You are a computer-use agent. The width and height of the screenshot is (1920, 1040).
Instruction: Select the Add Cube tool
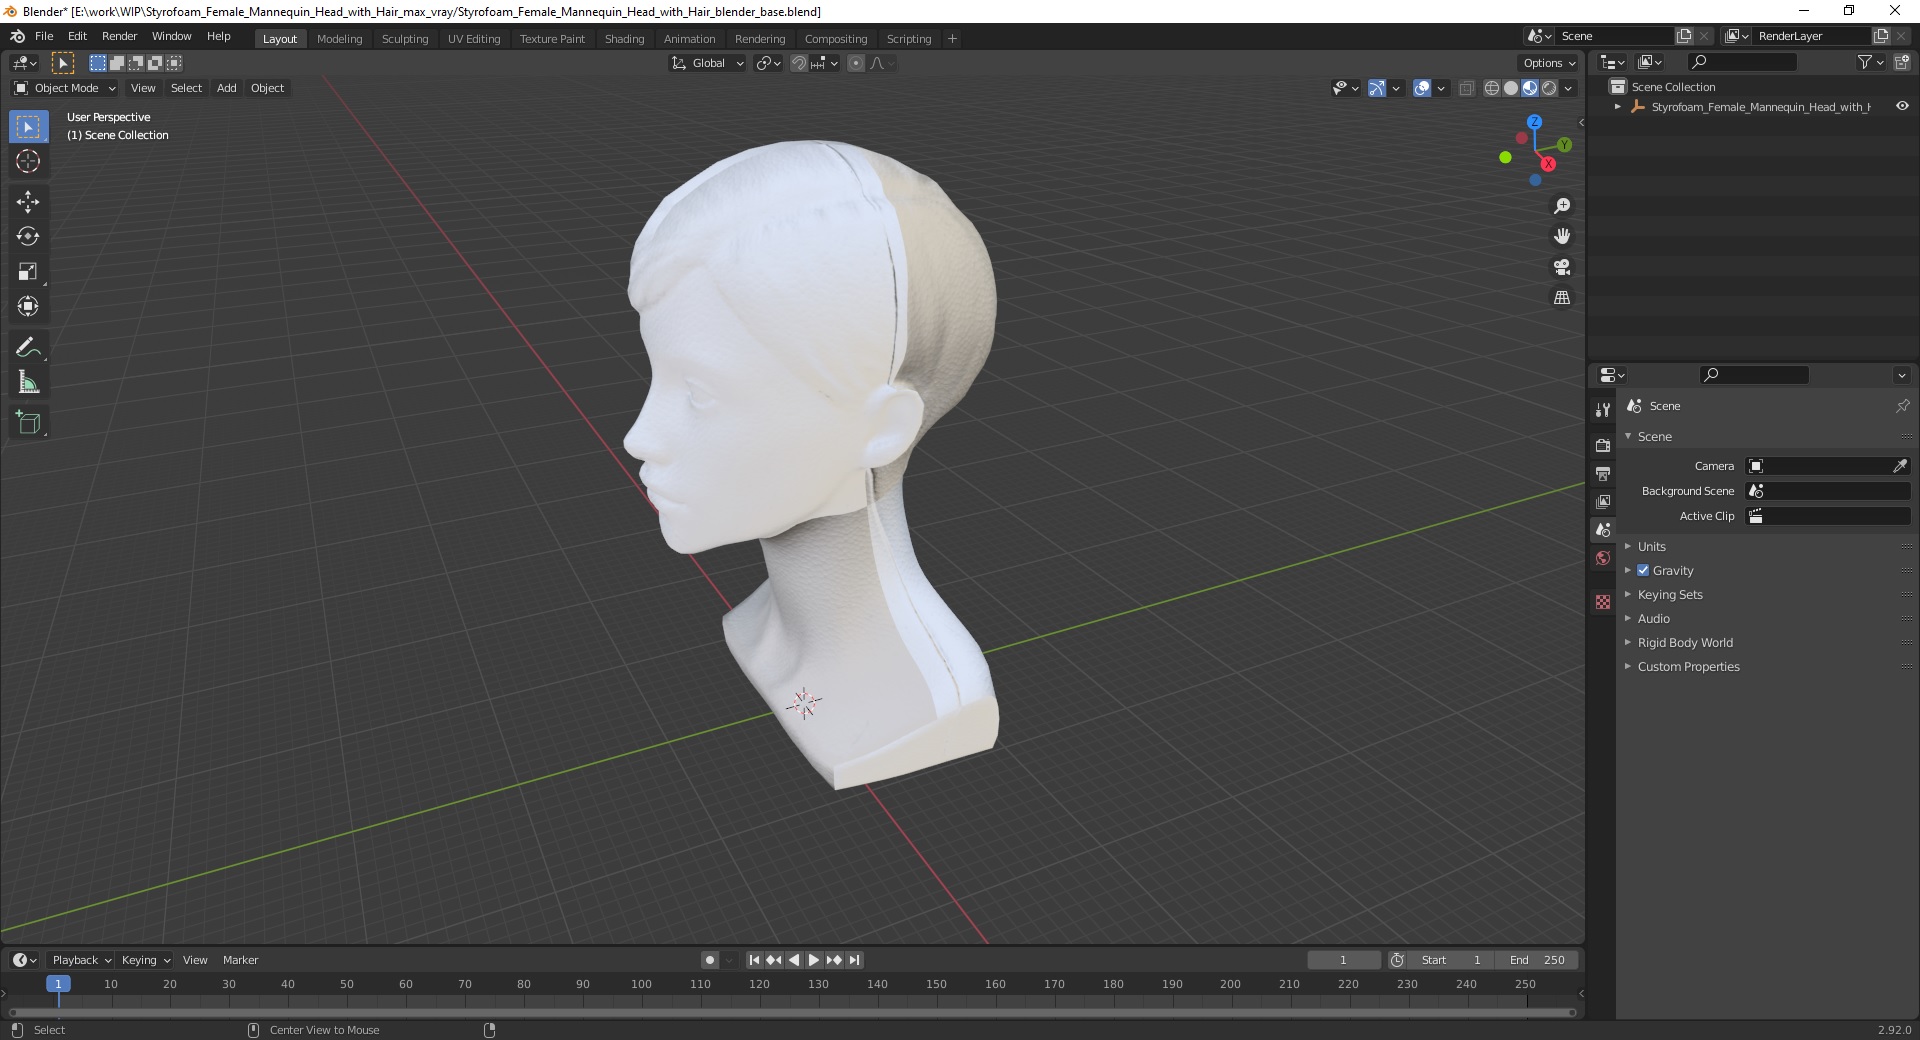[x=28, y=423]
